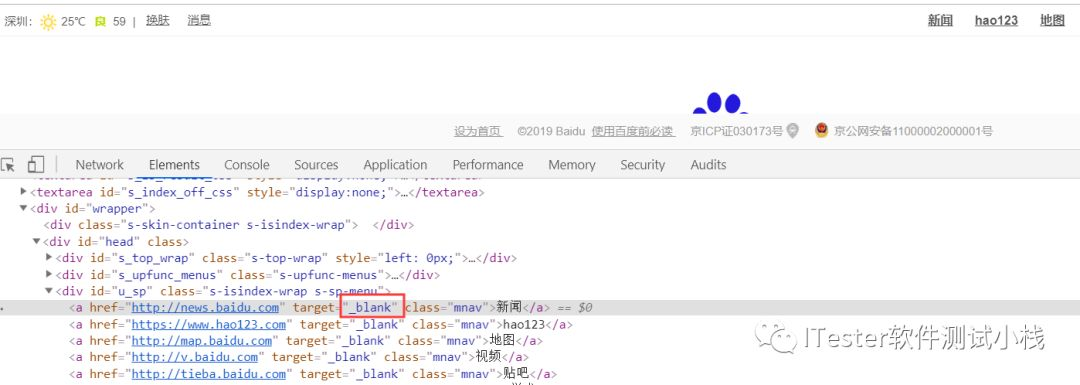
Task: Collapse the u_sp div node
Action: tap(49, 291)
